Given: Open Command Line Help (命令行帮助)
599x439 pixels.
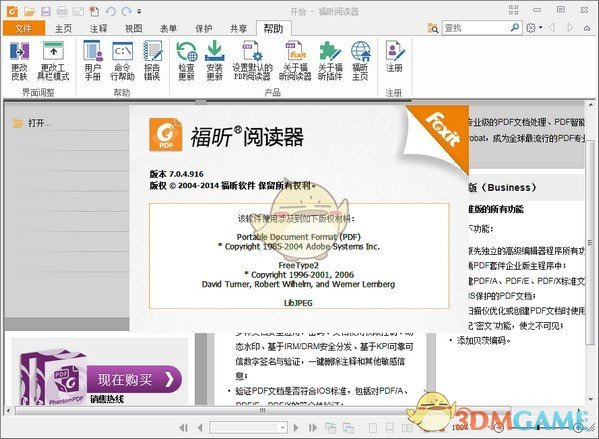Looking at the screenshot, I should tap(122, 61).
